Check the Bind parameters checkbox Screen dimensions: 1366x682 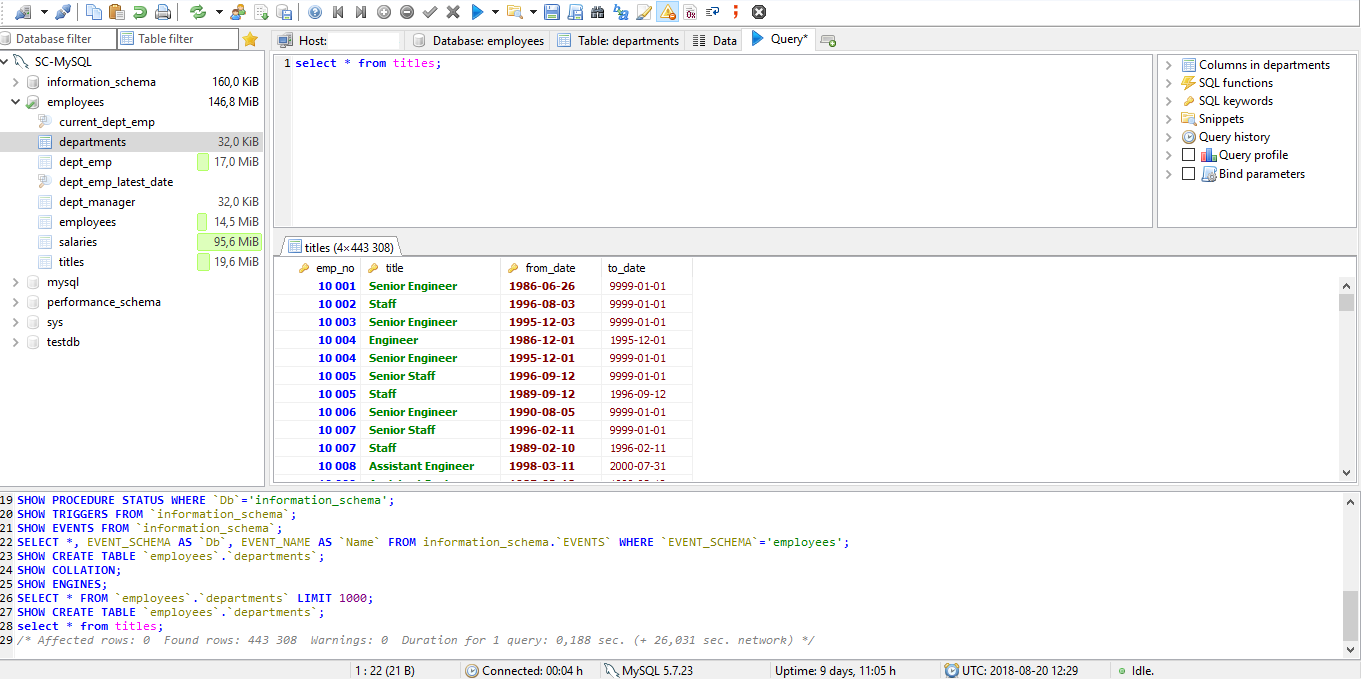coord(1188,174)
